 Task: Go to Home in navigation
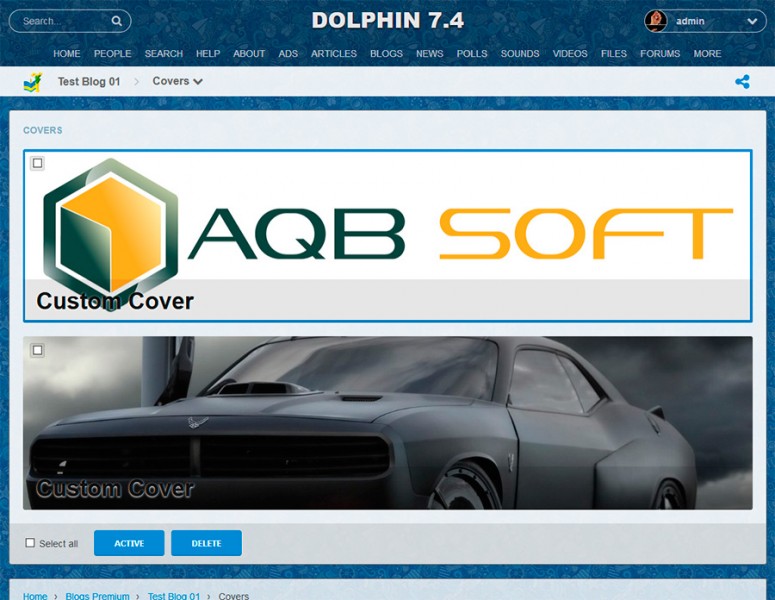(x=67, y=53)
